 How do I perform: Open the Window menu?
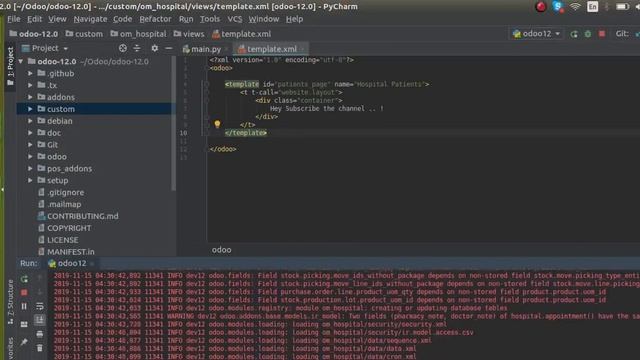pyautogui.click(x=264, y=19)
